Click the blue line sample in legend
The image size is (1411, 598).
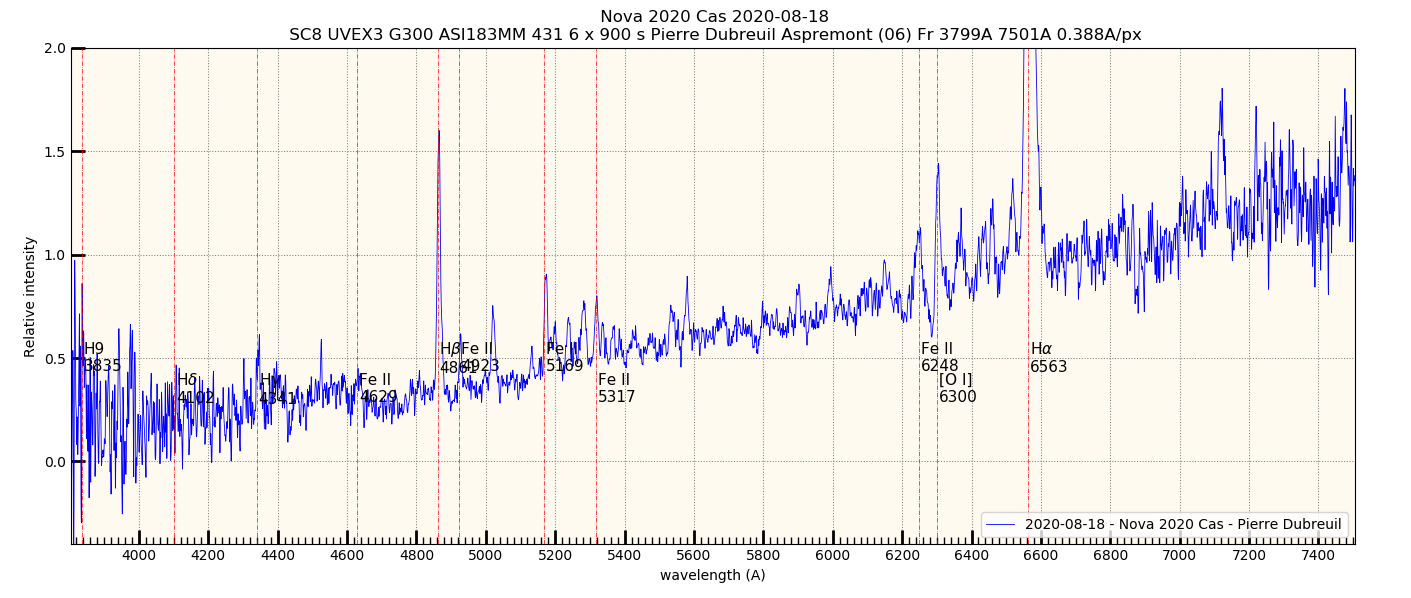click(1001, 524)
